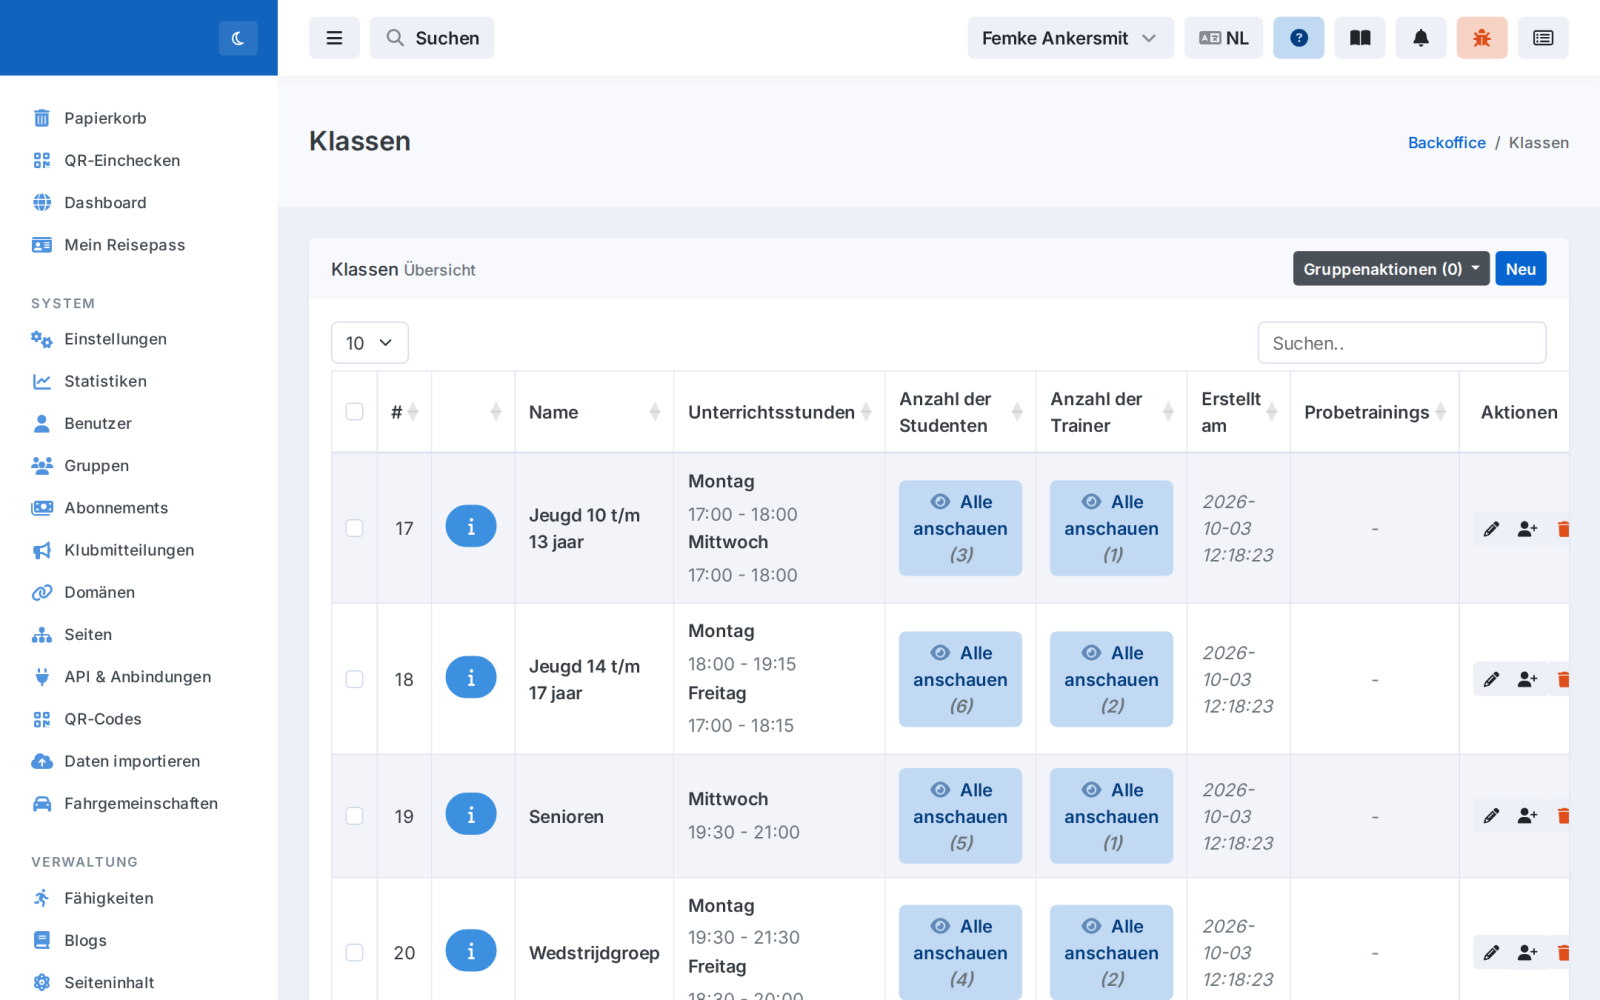This screenshot has width=1600, height=1000.
Task: Add user to class Jeugd 10 t/m 13 jaar
Action: pos(1527,529)
